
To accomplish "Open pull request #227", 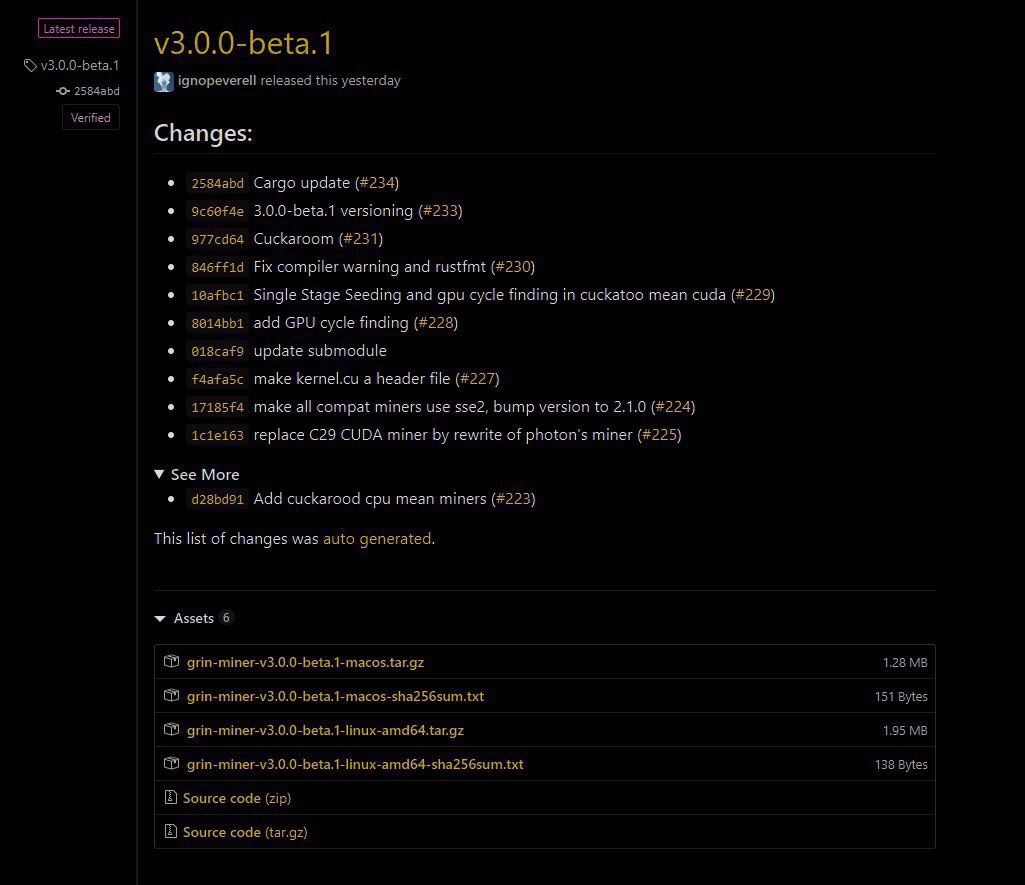I will click(478, 379).
